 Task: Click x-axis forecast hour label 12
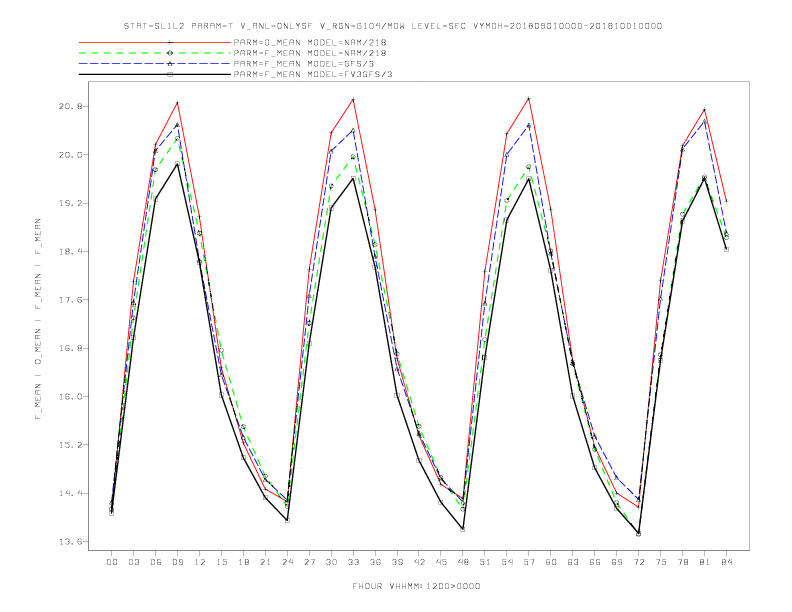200,562
